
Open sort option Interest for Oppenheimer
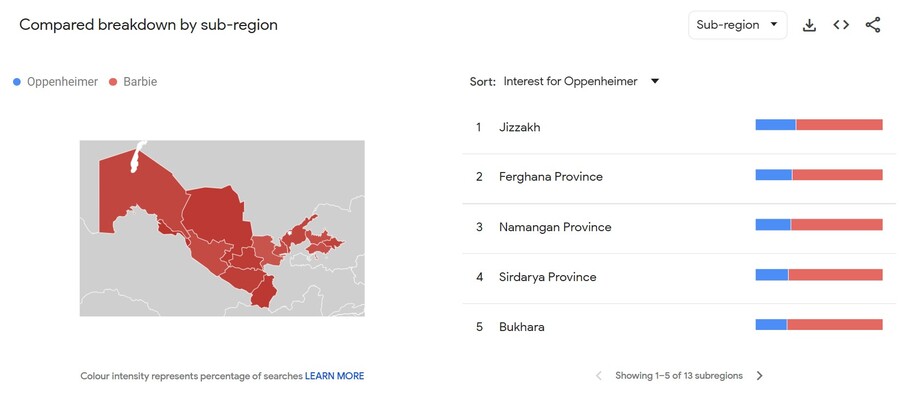click(x=571, y=81)
